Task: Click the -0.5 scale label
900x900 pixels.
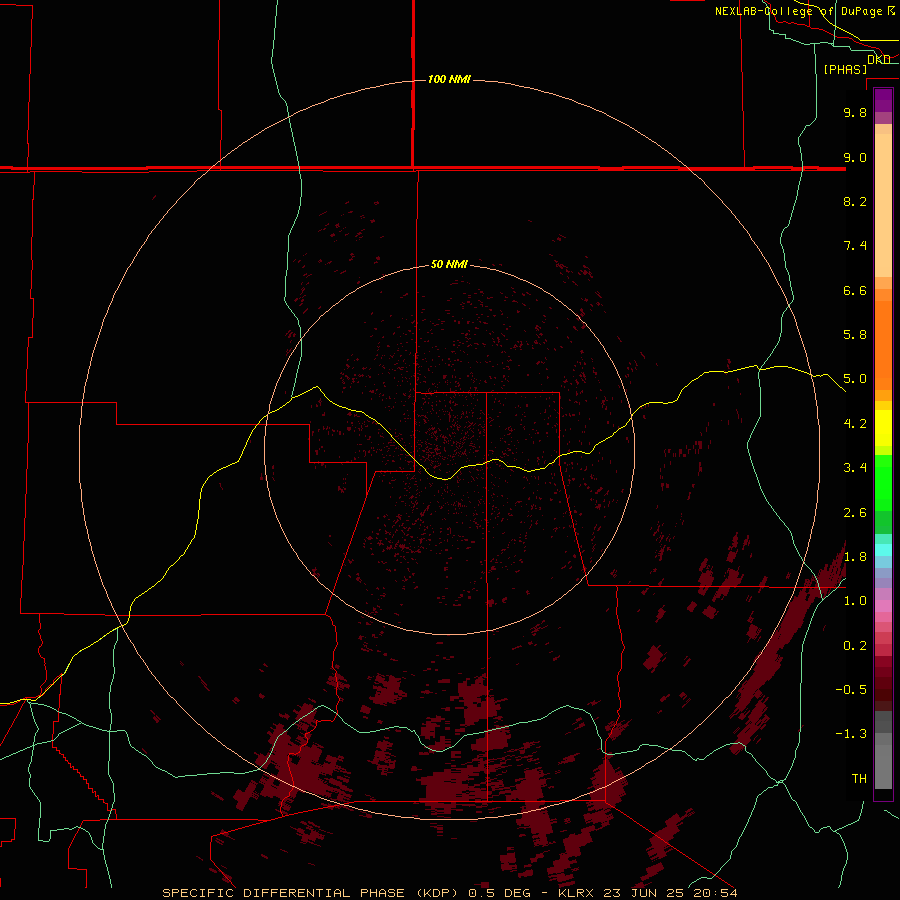Action: (851, 690)
